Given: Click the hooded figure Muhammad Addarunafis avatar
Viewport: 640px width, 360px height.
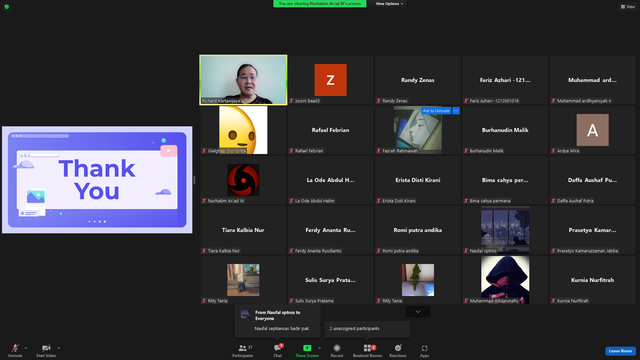Looking at the screenshot, I should pos(505,280).
